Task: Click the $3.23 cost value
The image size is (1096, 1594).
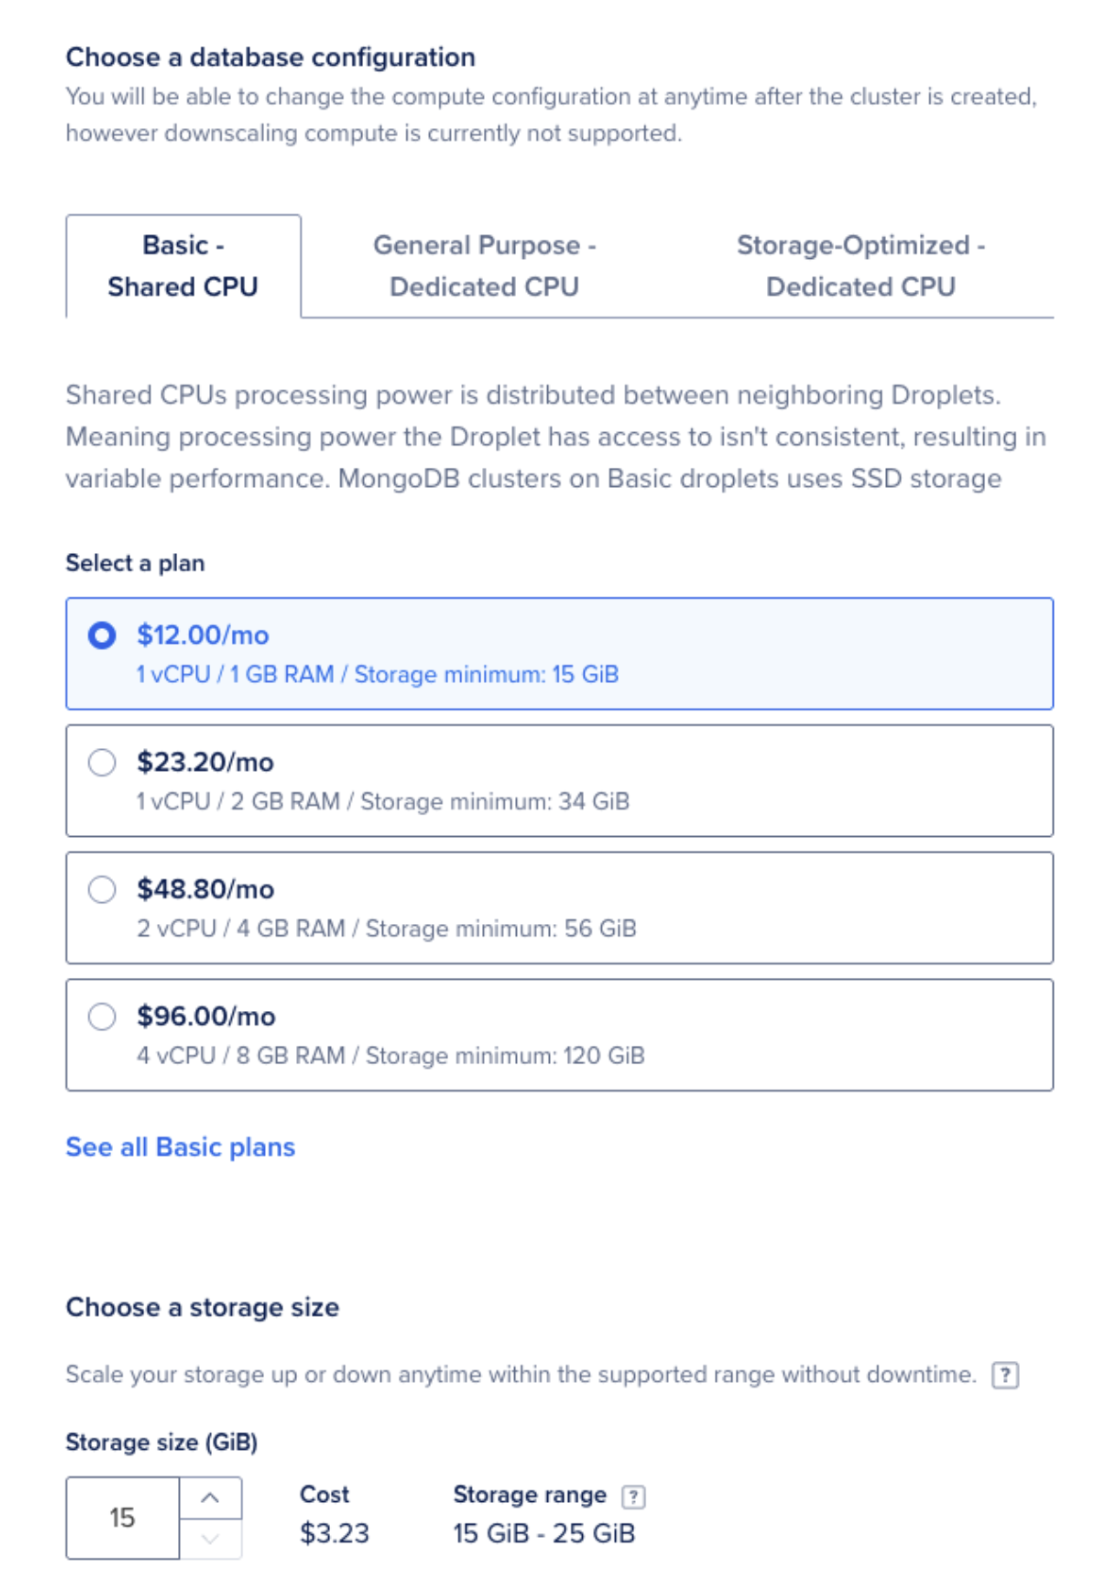Action: click(334, 1533)
